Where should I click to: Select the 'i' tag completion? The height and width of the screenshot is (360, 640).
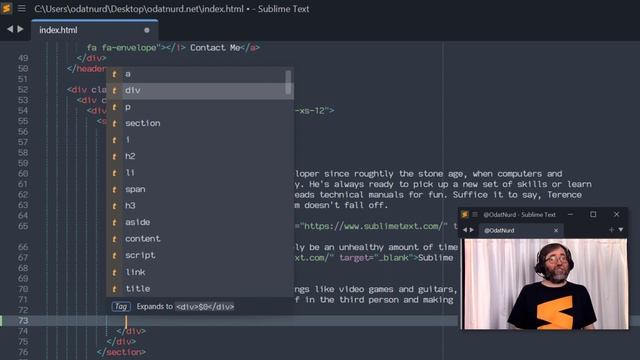point(200,140)
